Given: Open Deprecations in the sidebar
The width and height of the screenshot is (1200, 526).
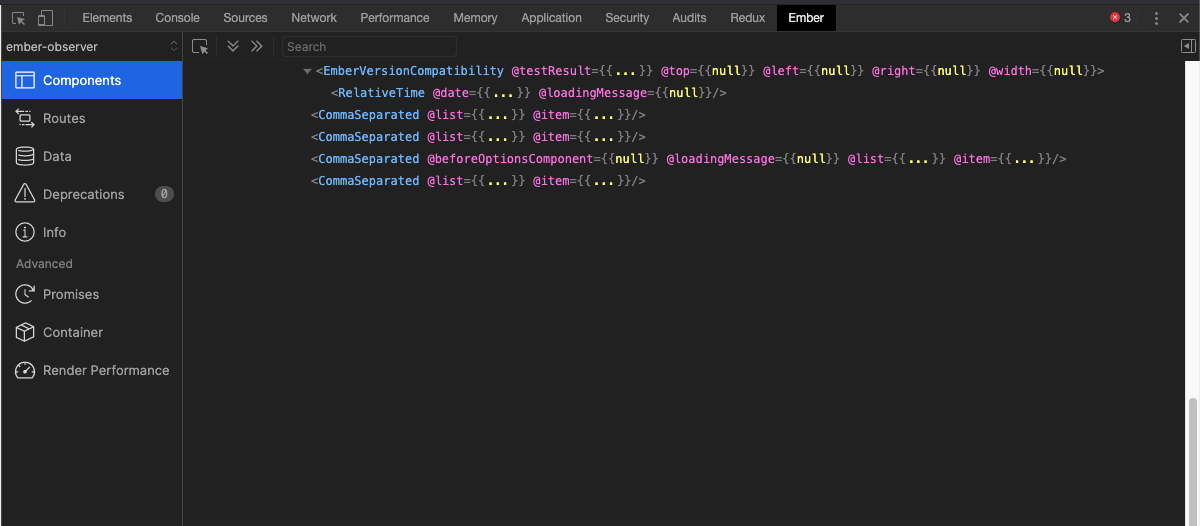Looking at the screenshot, I should pos(91,194).
